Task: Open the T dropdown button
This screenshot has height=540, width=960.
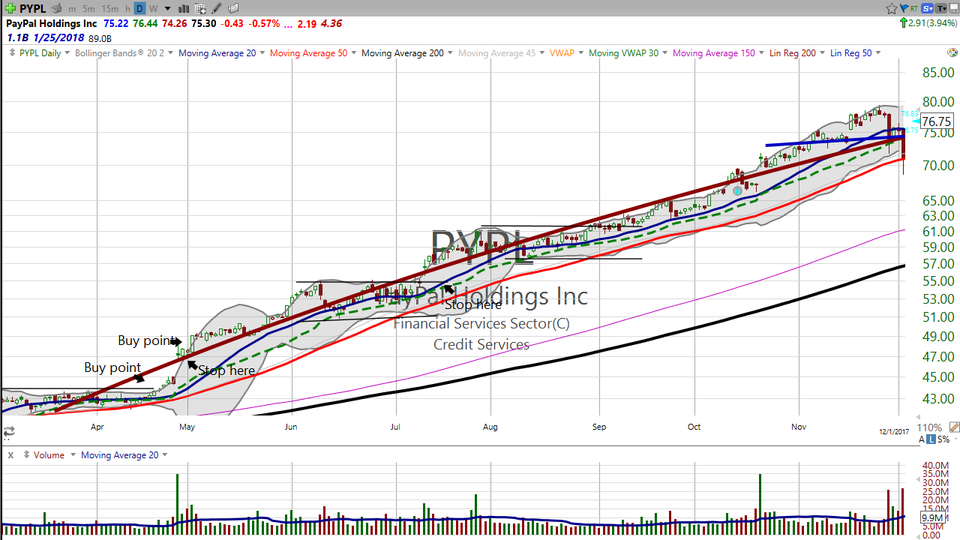Action: 941,8
